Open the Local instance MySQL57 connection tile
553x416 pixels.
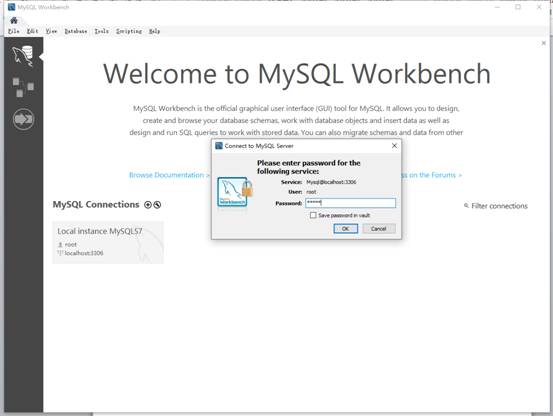tap(108, 243)
